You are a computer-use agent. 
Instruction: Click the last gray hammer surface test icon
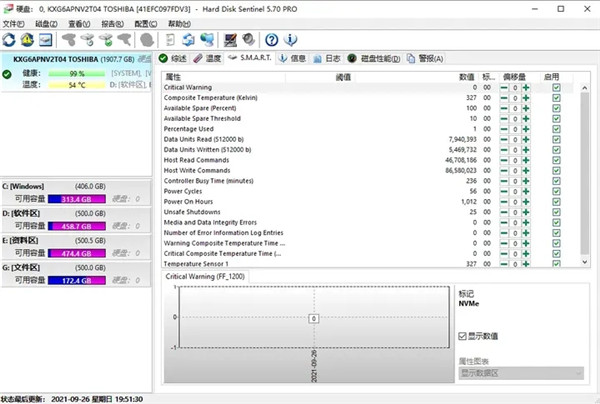[124, 39]
